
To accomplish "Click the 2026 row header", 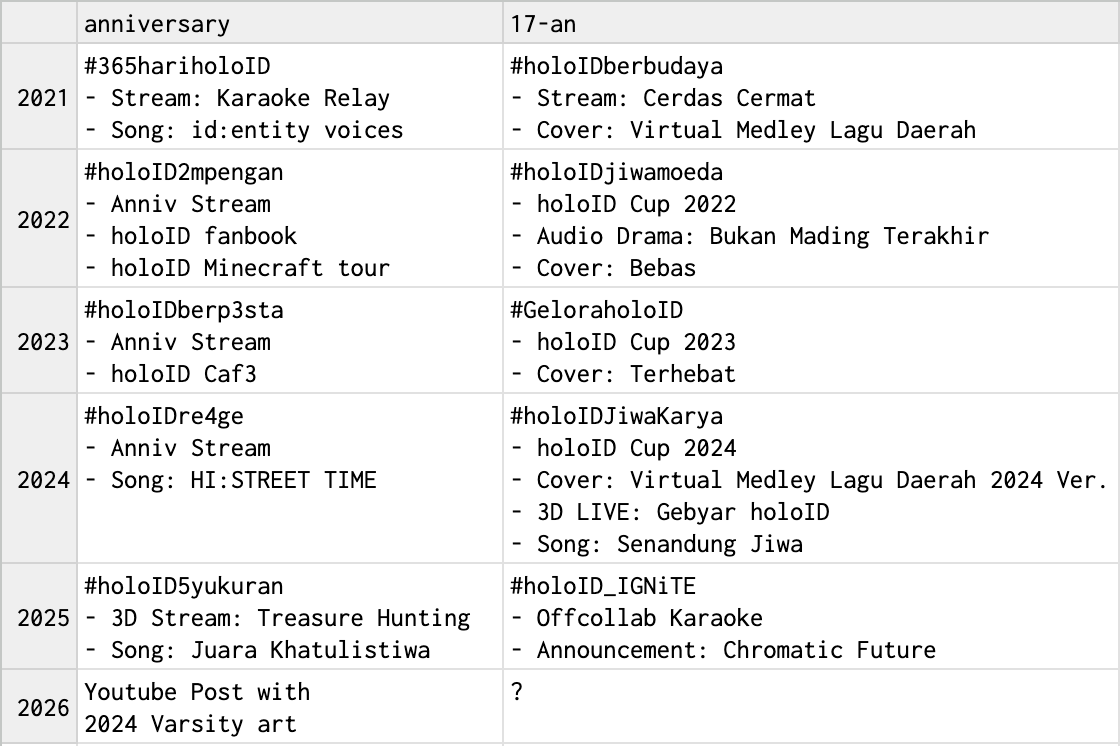I will [39, 707].
